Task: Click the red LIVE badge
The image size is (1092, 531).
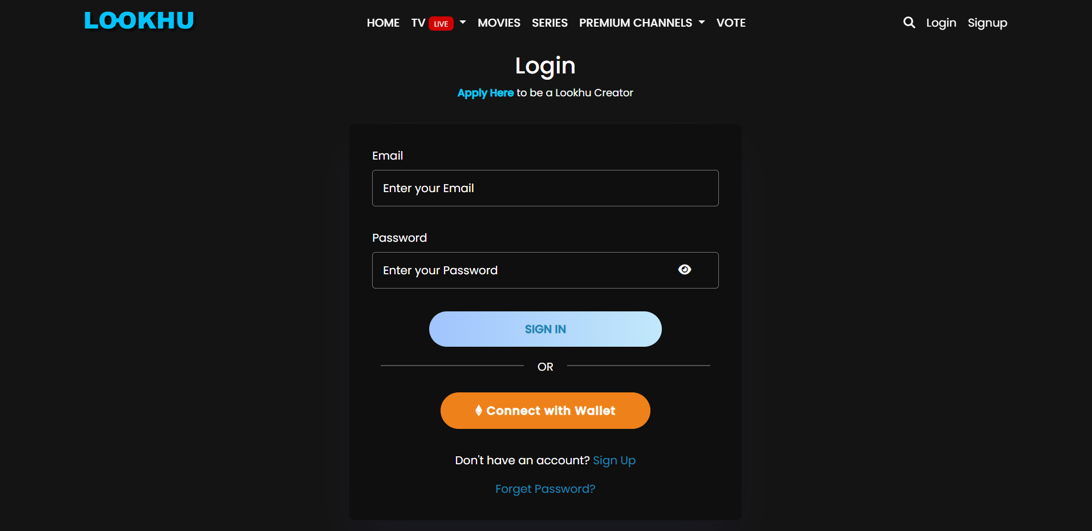Action: click(x=441, y=24)
